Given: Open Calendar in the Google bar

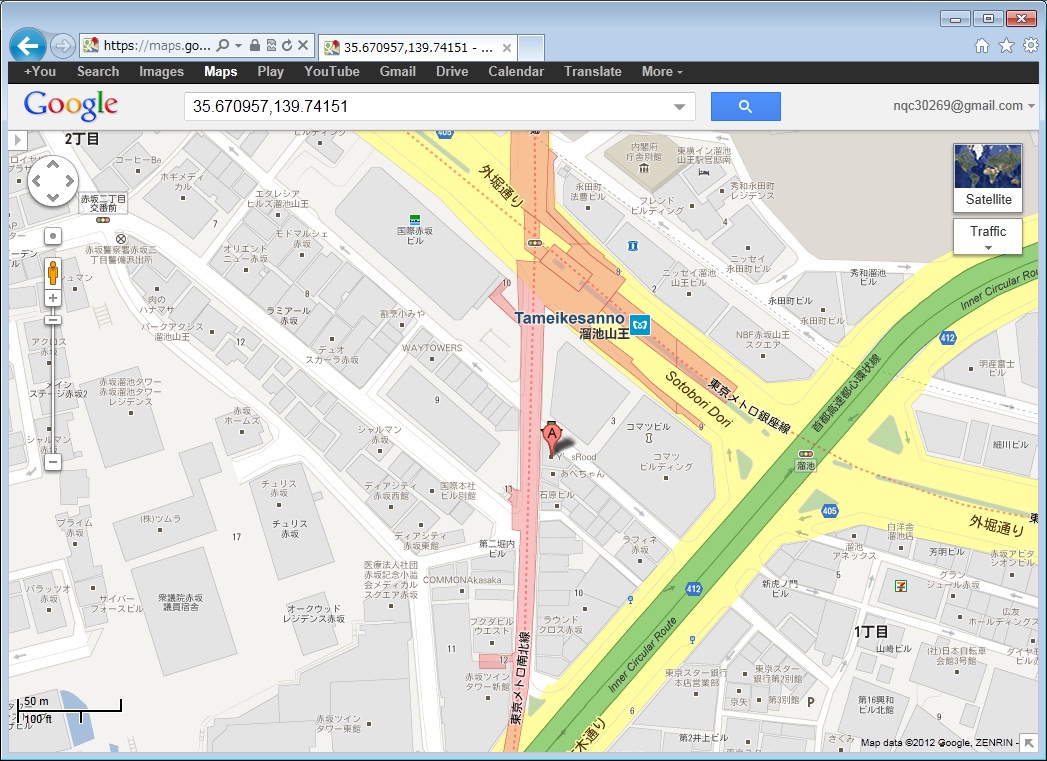Looking at the screenshot, I should click(515, 71).
